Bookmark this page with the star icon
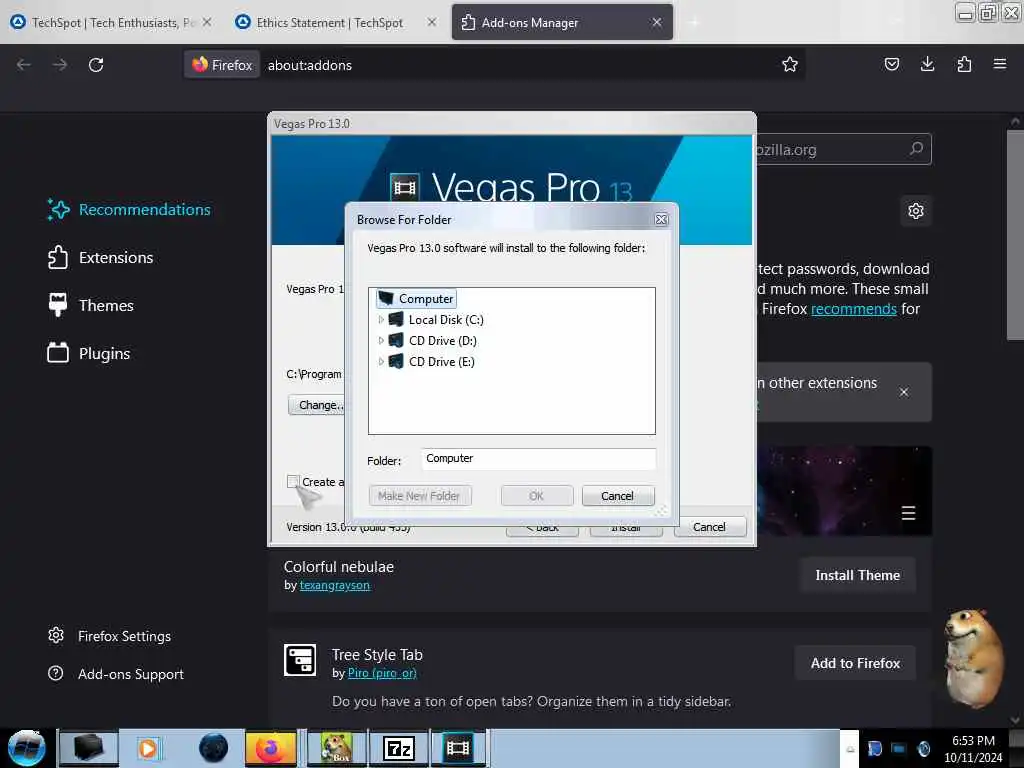This screenshot has width=1024, height=768. (x=790, y=64)
